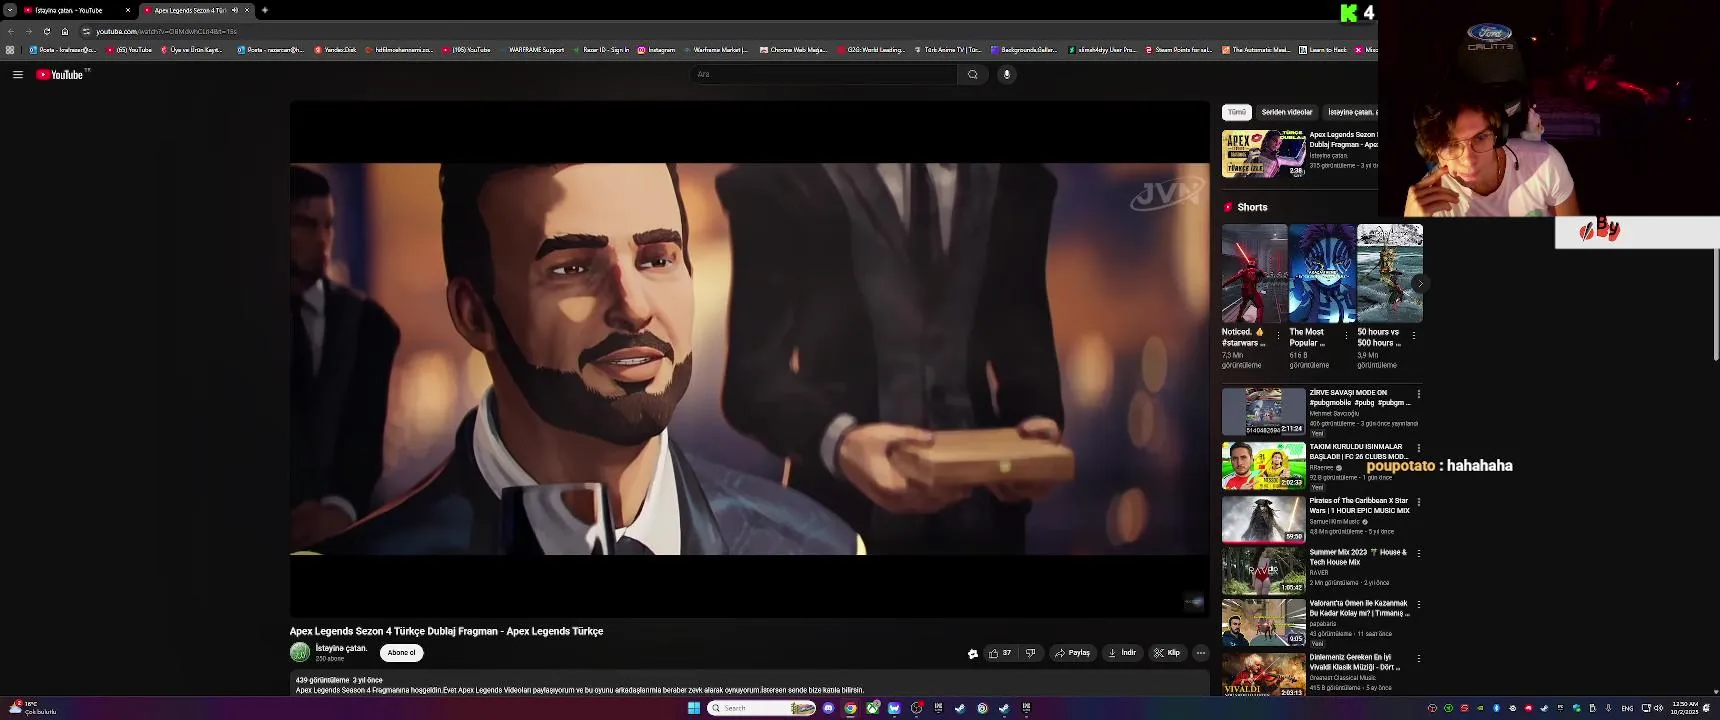Start voice search with microphone icon
Viewport: 1720px width, 720px height.
1007,74
